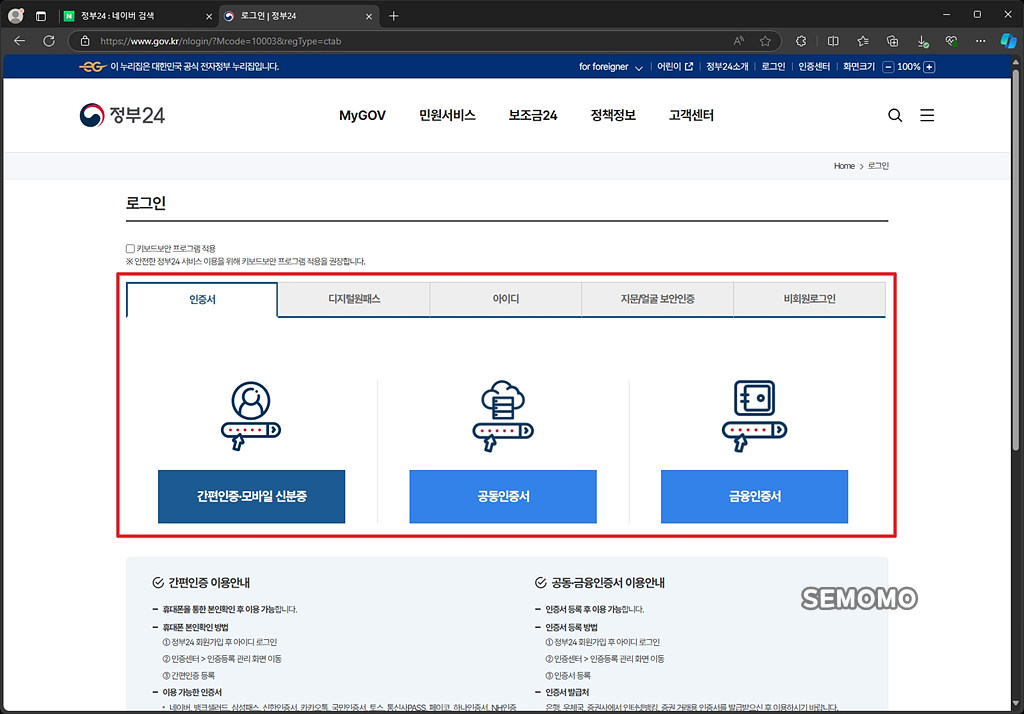Open browser settings and more menu
Screen dimensions: 1024x714
981,41
